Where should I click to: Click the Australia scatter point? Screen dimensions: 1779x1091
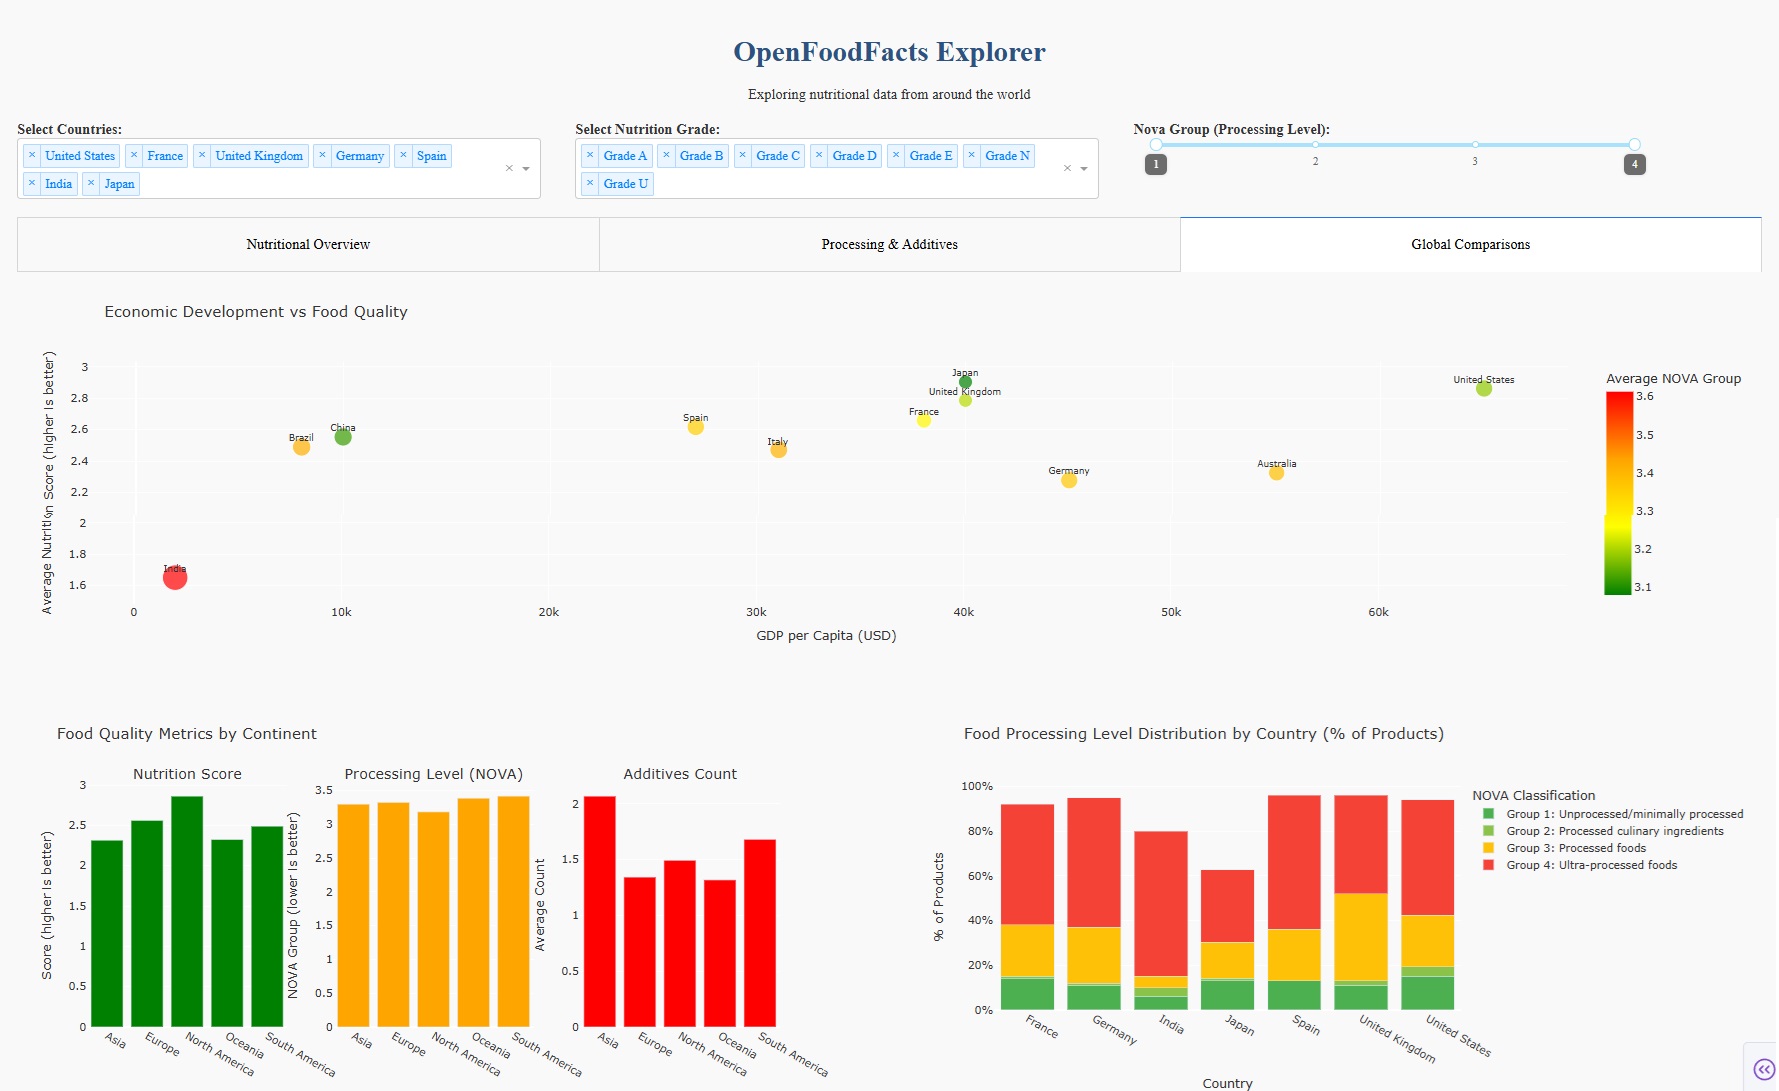[x=1276, y=473]
